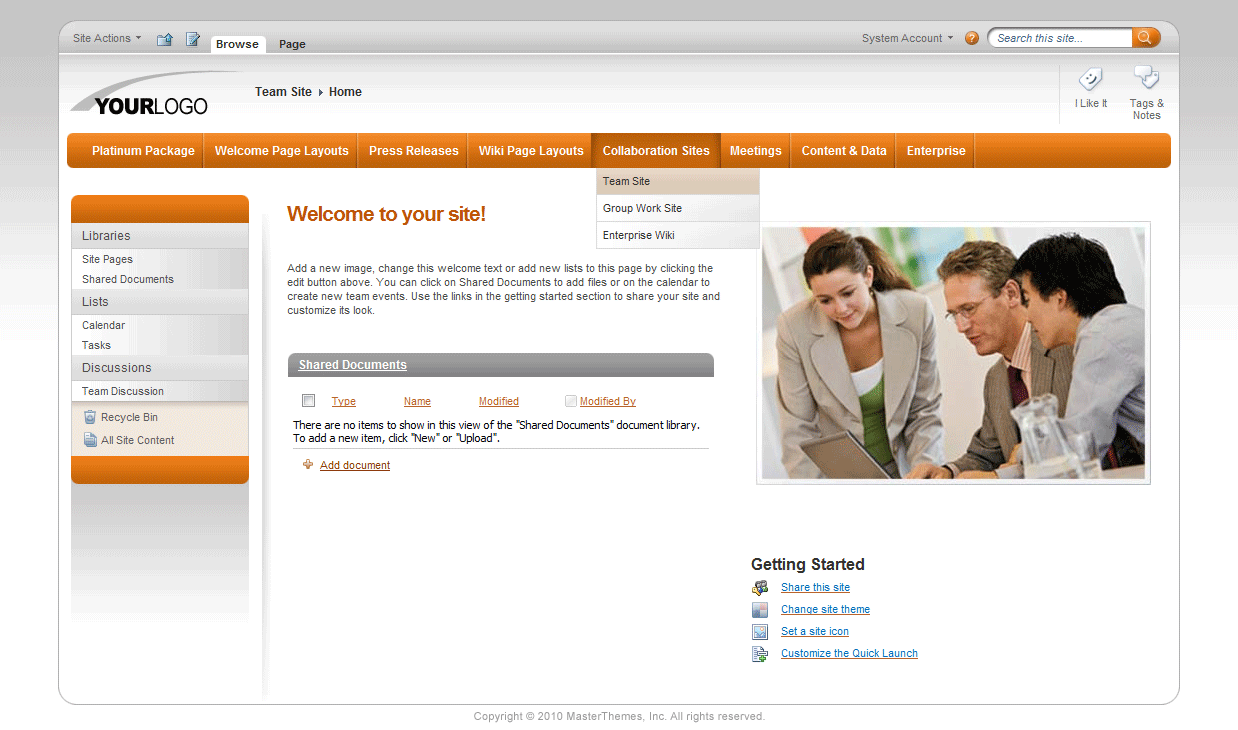1238x730 pixels.
Task: Open the Site Actions dropdown
Action: pyautogui.click(x=105, y=37)
